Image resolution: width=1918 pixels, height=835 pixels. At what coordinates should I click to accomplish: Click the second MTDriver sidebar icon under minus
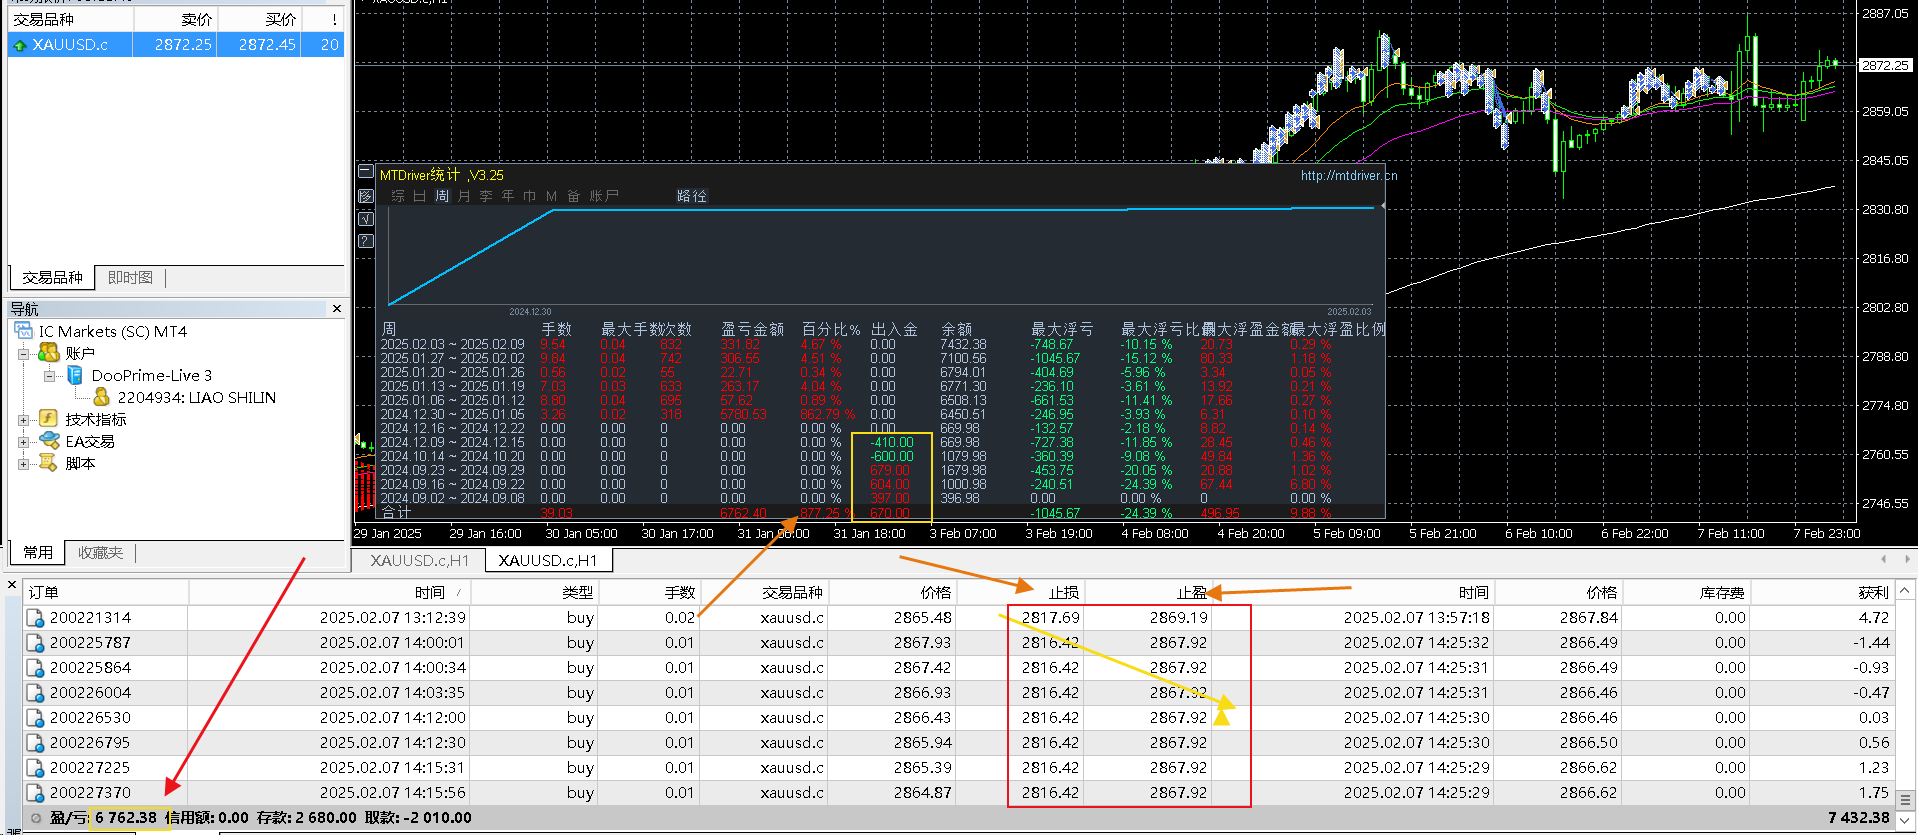pyautogui.click(x=365, y=196)
